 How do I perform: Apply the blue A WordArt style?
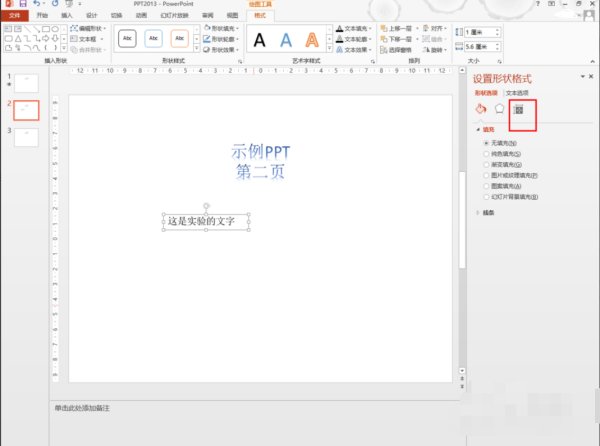pyautogui.click(x=286, y=40)
